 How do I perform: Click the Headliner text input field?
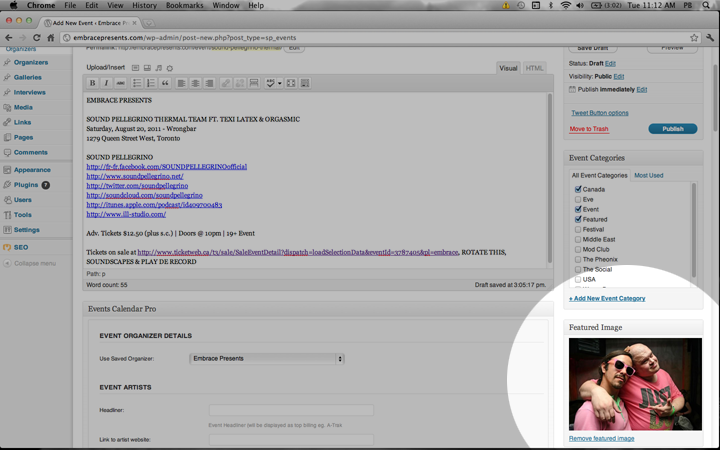click(291, 410)
